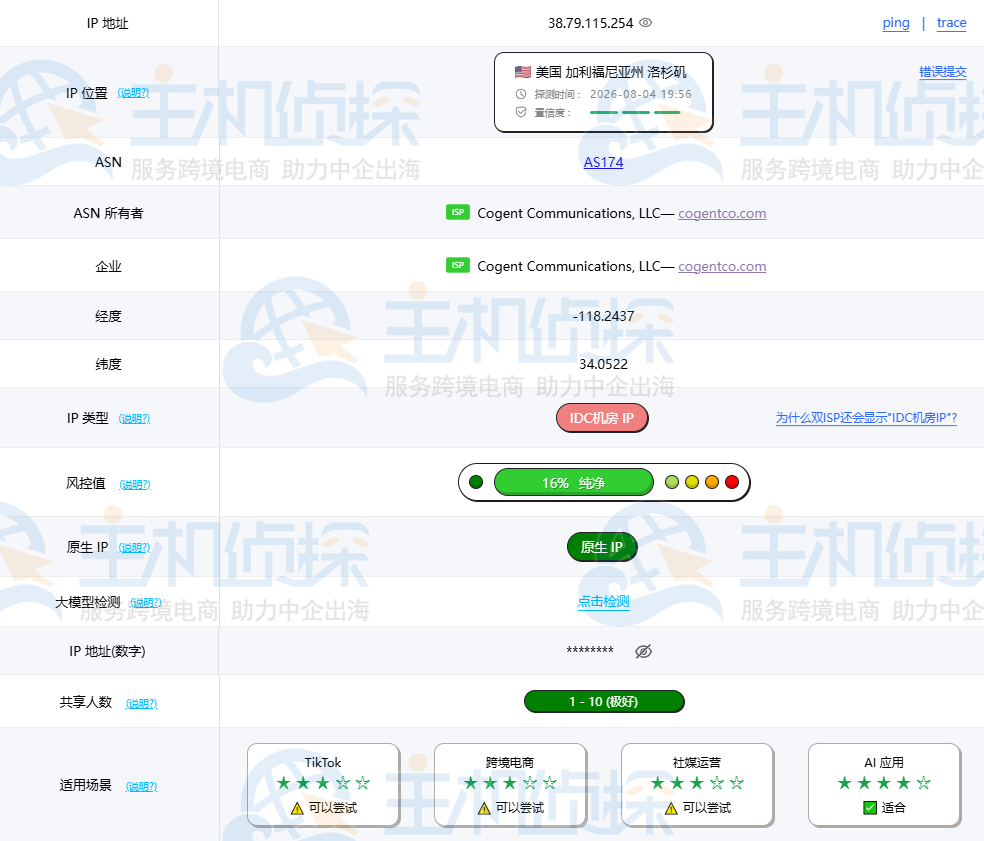Click the dark green risk dot

pos(476,482)
